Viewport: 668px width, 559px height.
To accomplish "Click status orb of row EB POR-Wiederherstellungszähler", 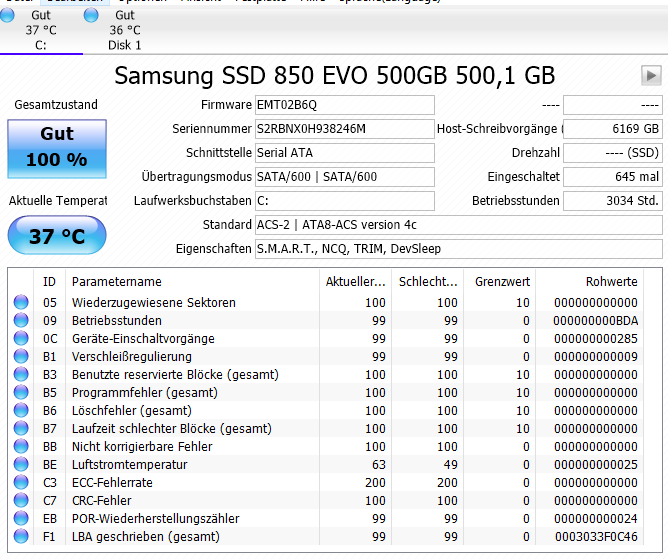I will (x=21, y=518).
